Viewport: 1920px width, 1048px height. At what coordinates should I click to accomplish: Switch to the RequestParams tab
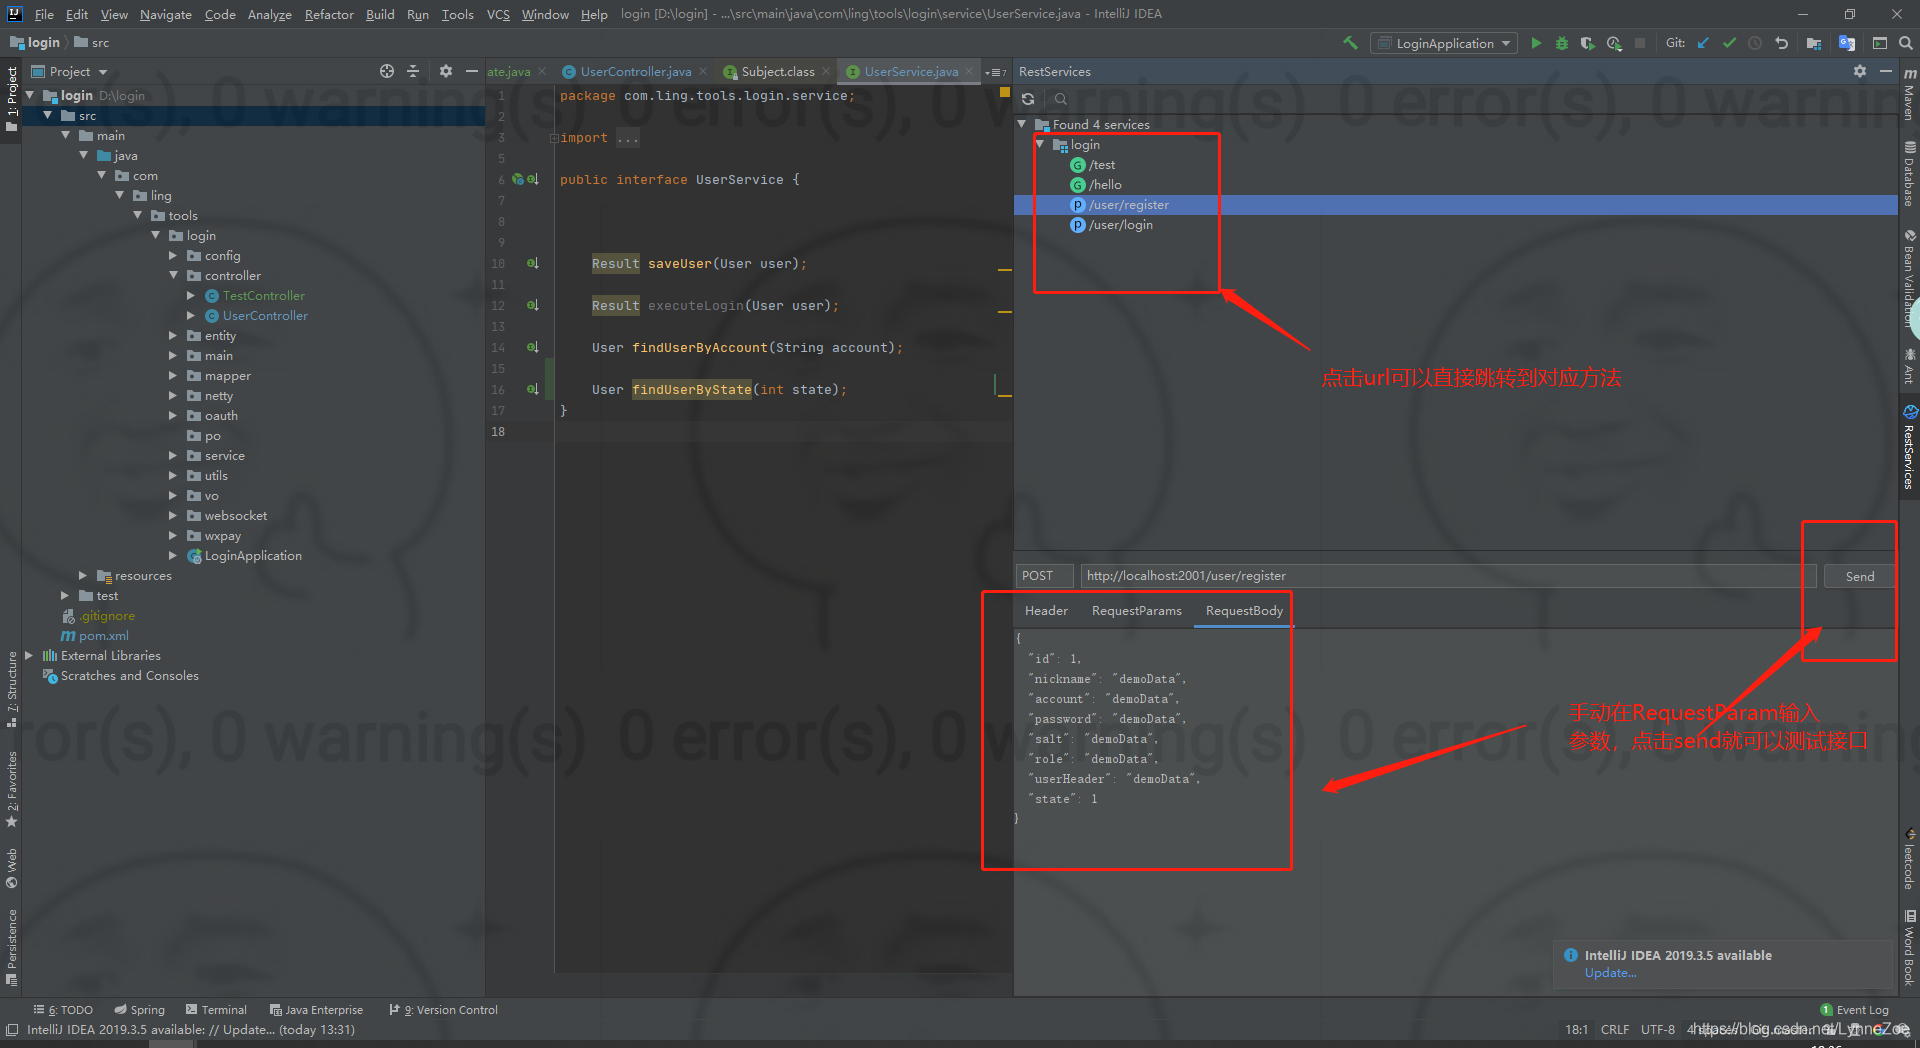point(1136,610)
